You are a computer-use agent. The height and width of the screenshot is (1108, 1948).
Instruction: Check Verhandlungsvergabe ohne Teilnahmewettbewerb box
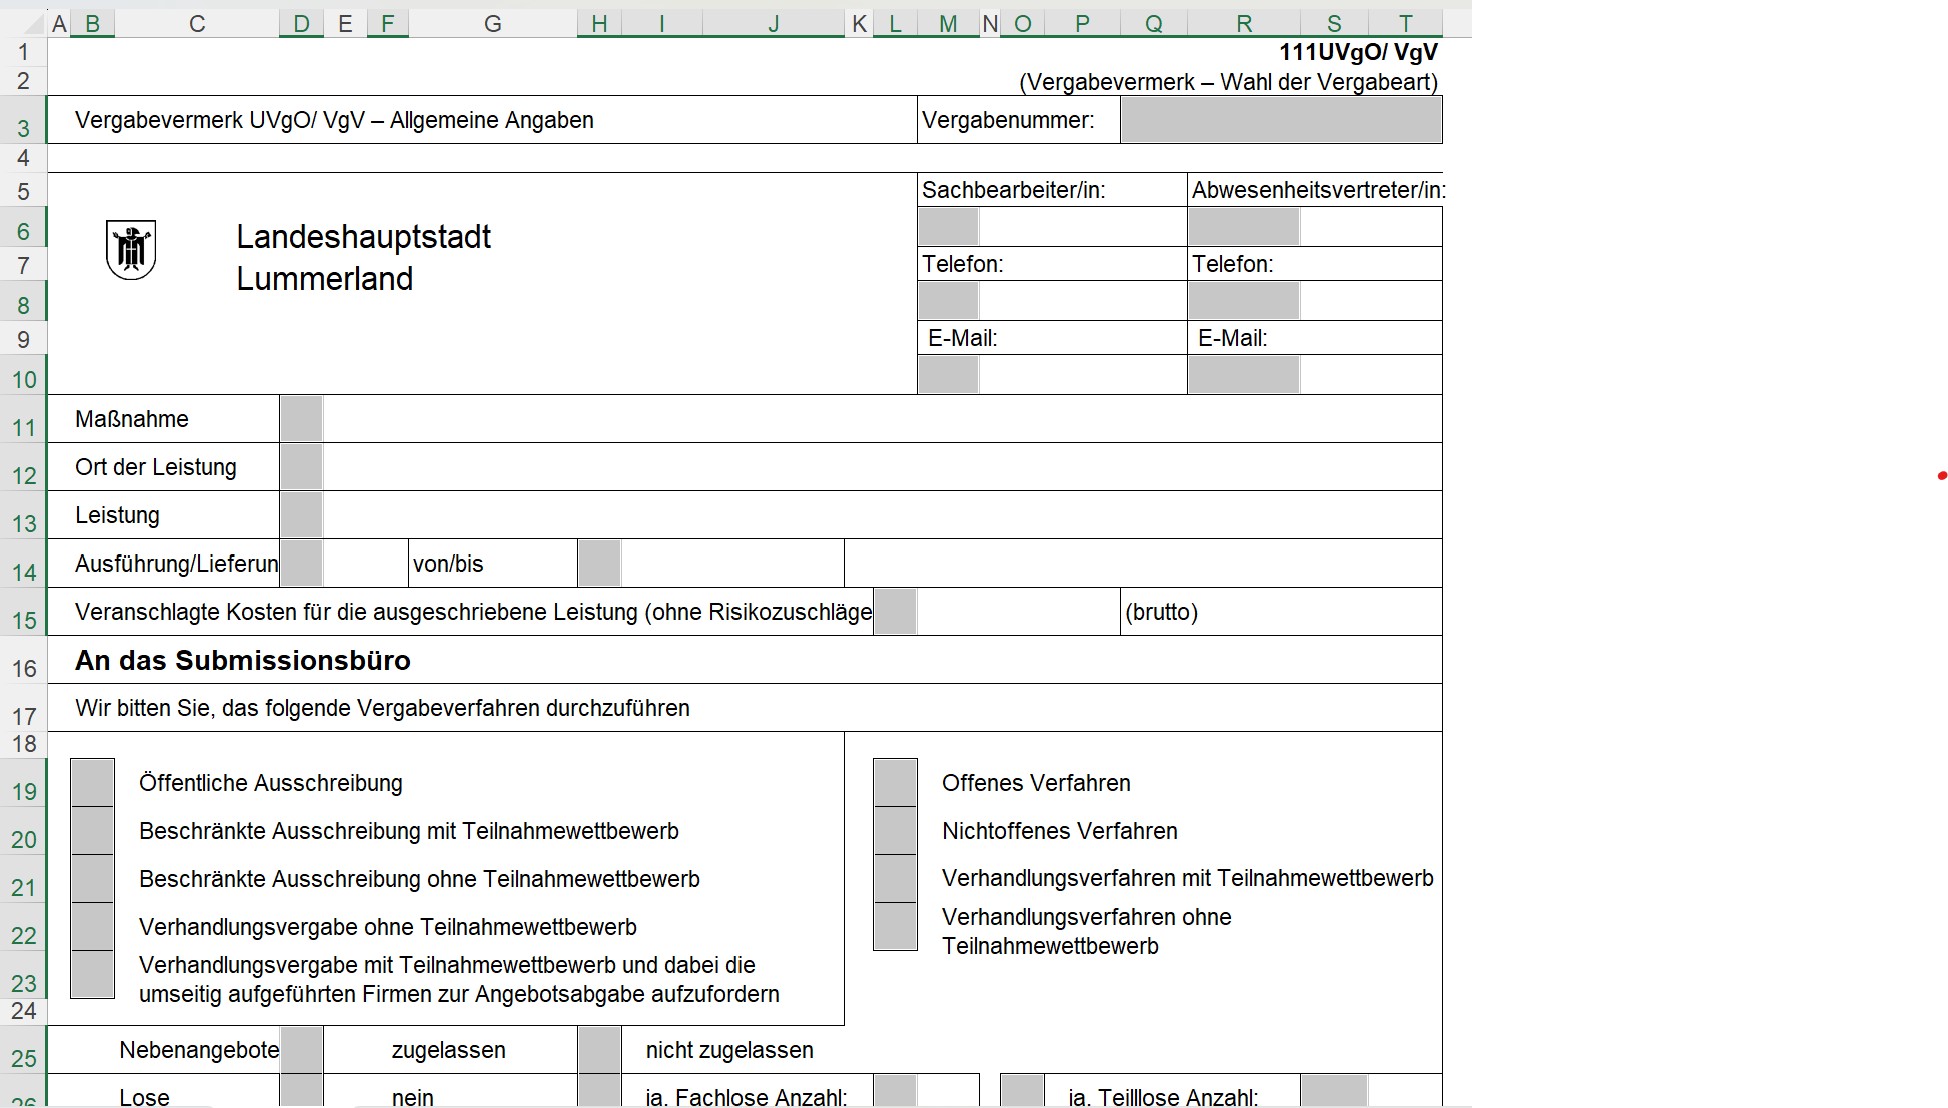pyautogui.click(x=92, y=926)
